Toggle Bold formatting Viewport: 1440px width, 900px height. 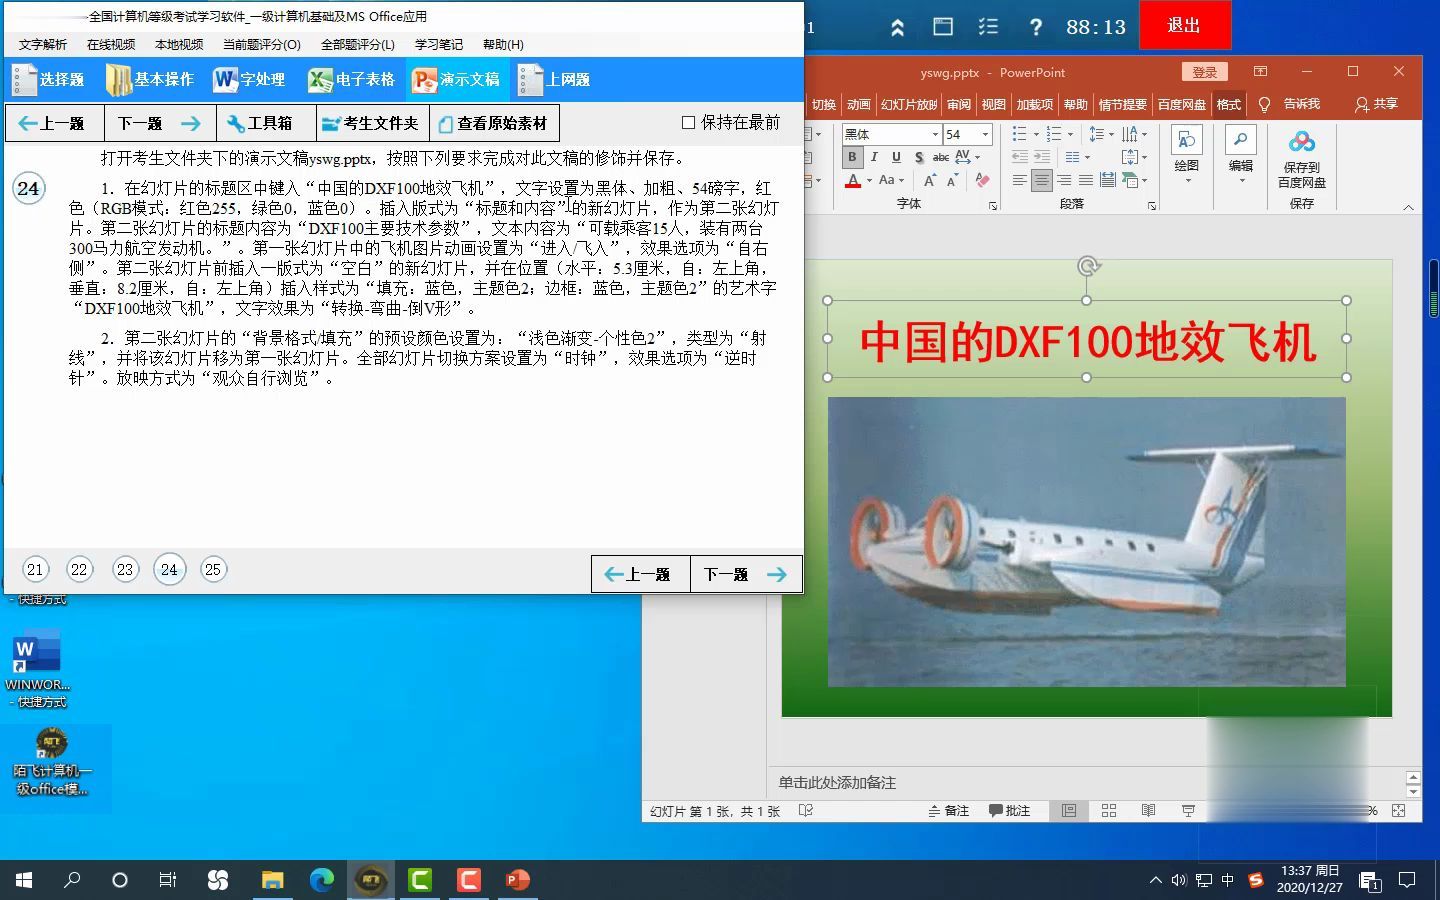(x=852, y=157)
